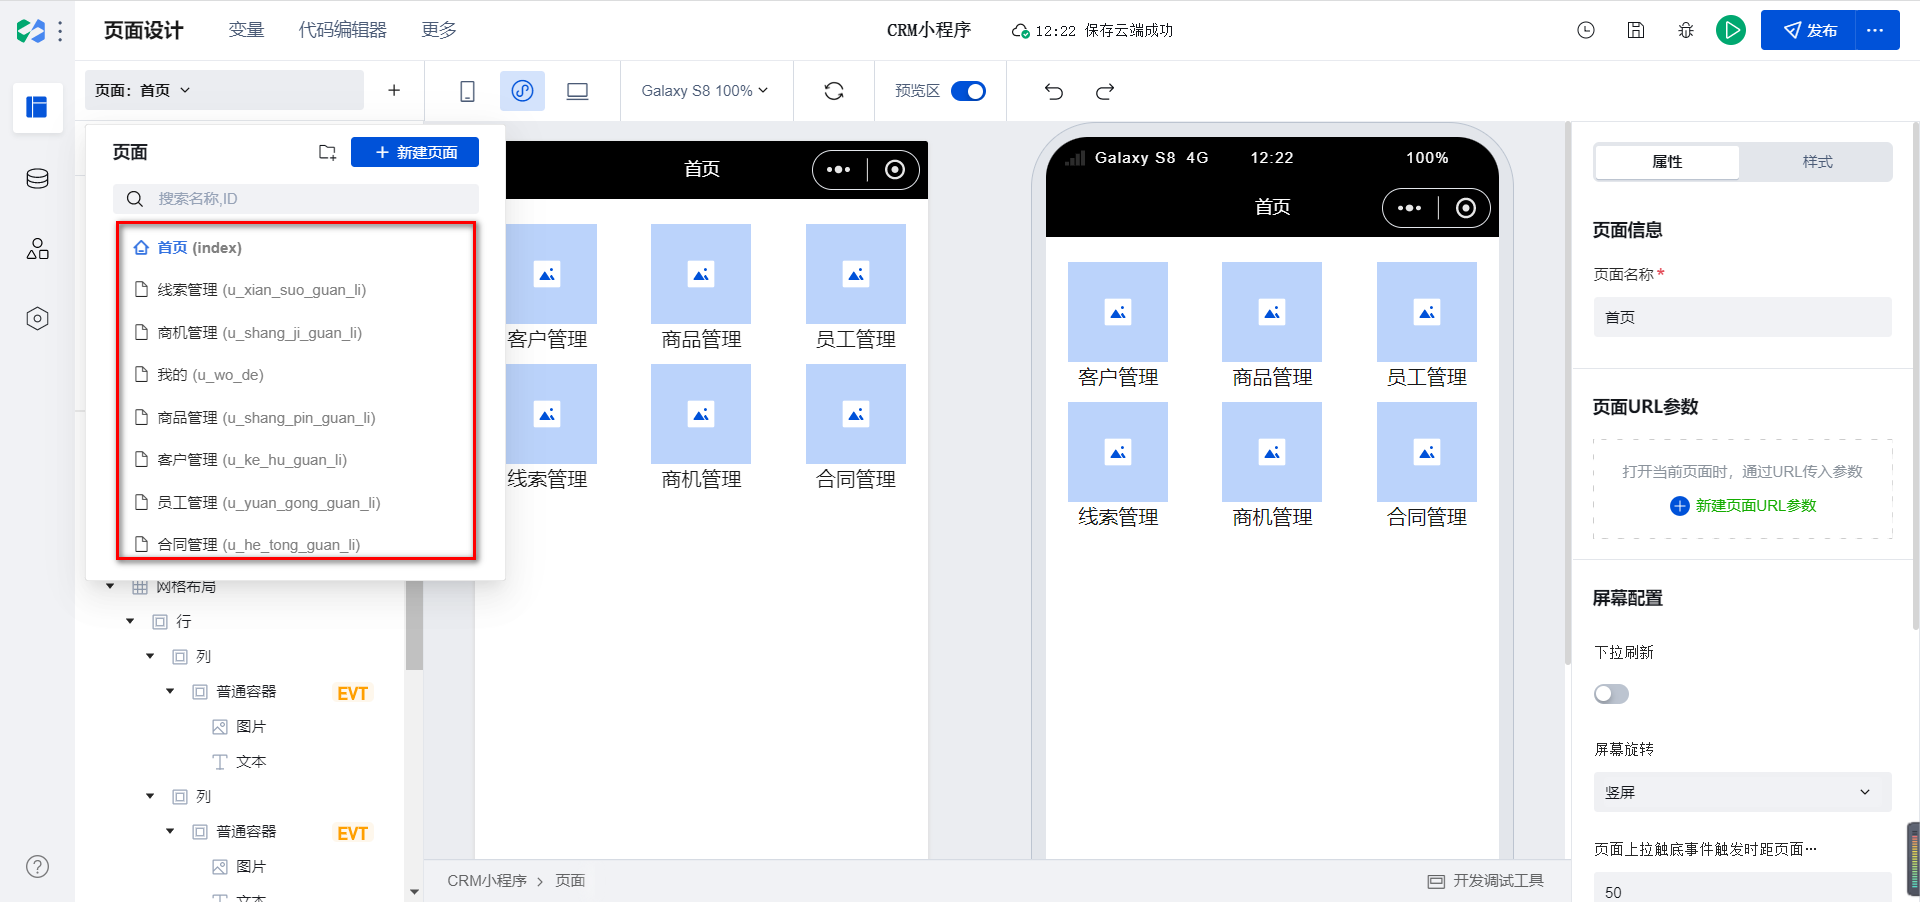This screenshot has width=1920, height=902.
Task: Select page 客户管理 in list
Action: (296, 460)
